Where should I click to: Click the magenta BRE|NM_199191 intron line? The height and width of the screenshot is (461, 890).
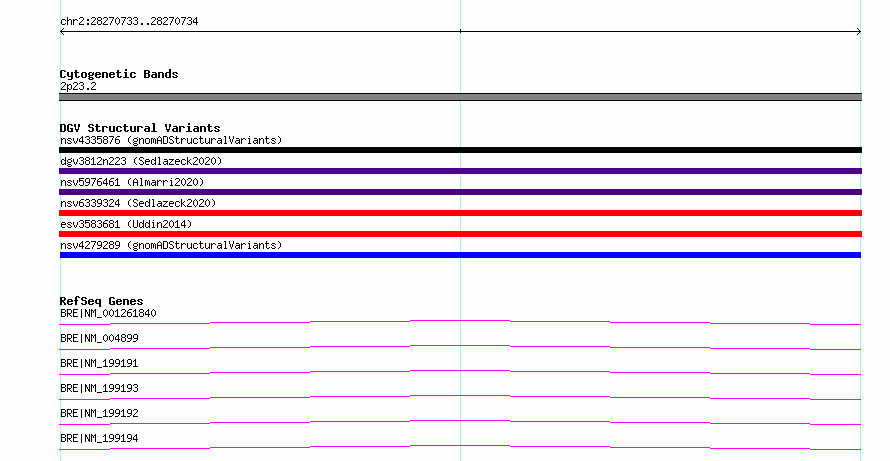(x=460, y=372)
